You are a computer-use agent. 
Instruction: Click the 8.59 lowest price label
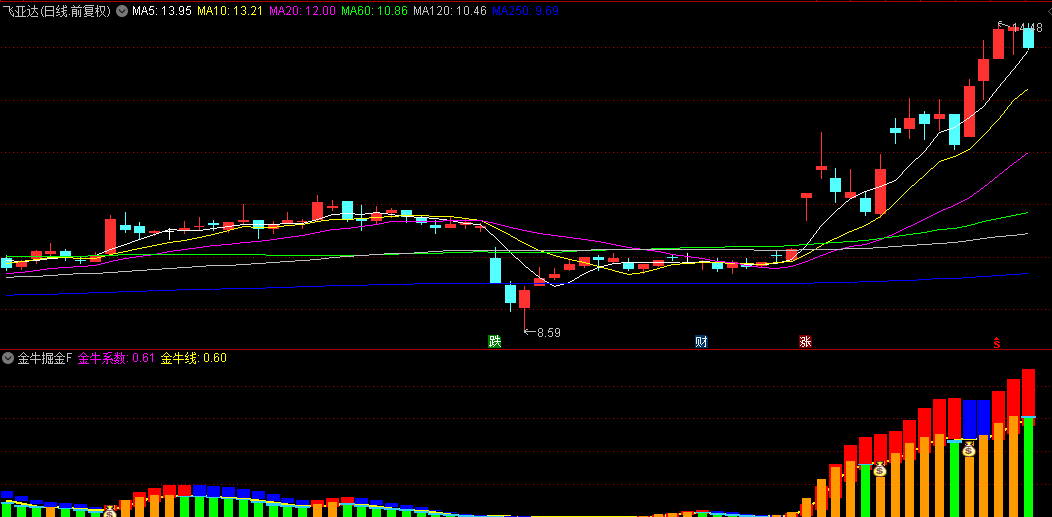[549, 331]
